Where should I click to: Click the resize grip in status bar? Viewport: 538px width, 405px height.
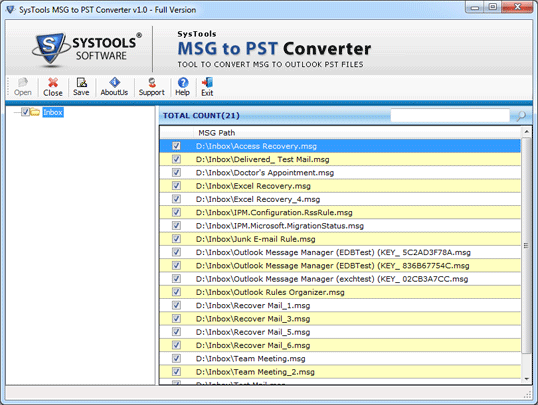pyautogui.click(x=527, y=395)
